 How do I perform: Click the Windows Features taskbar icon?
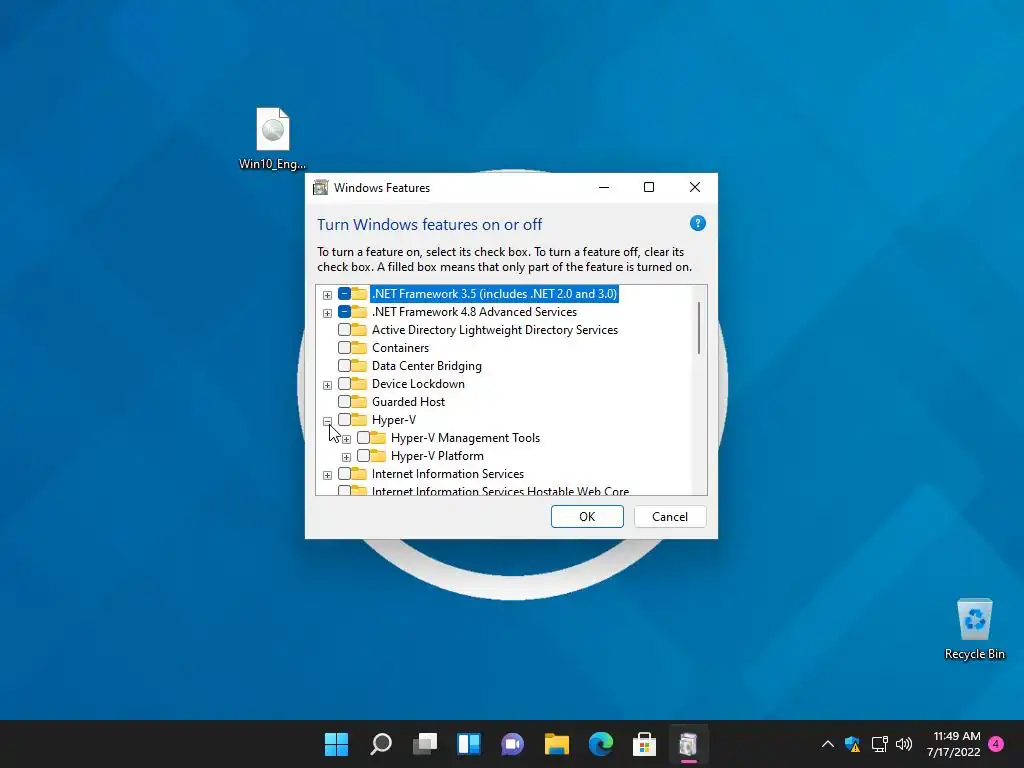(x=688, y=744)
